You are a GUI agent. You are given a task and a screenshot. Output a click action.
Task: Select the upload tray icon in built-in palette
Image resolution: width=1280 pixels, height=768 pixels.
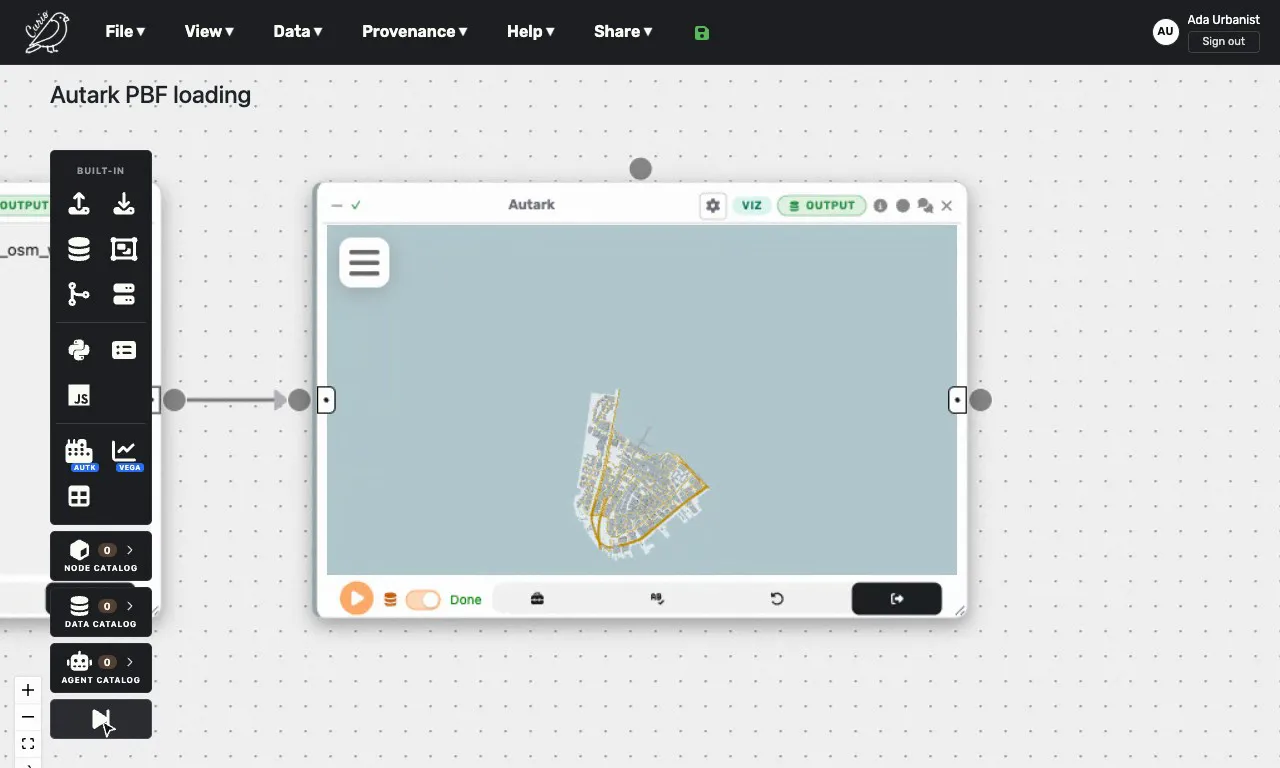coord(79,204)
